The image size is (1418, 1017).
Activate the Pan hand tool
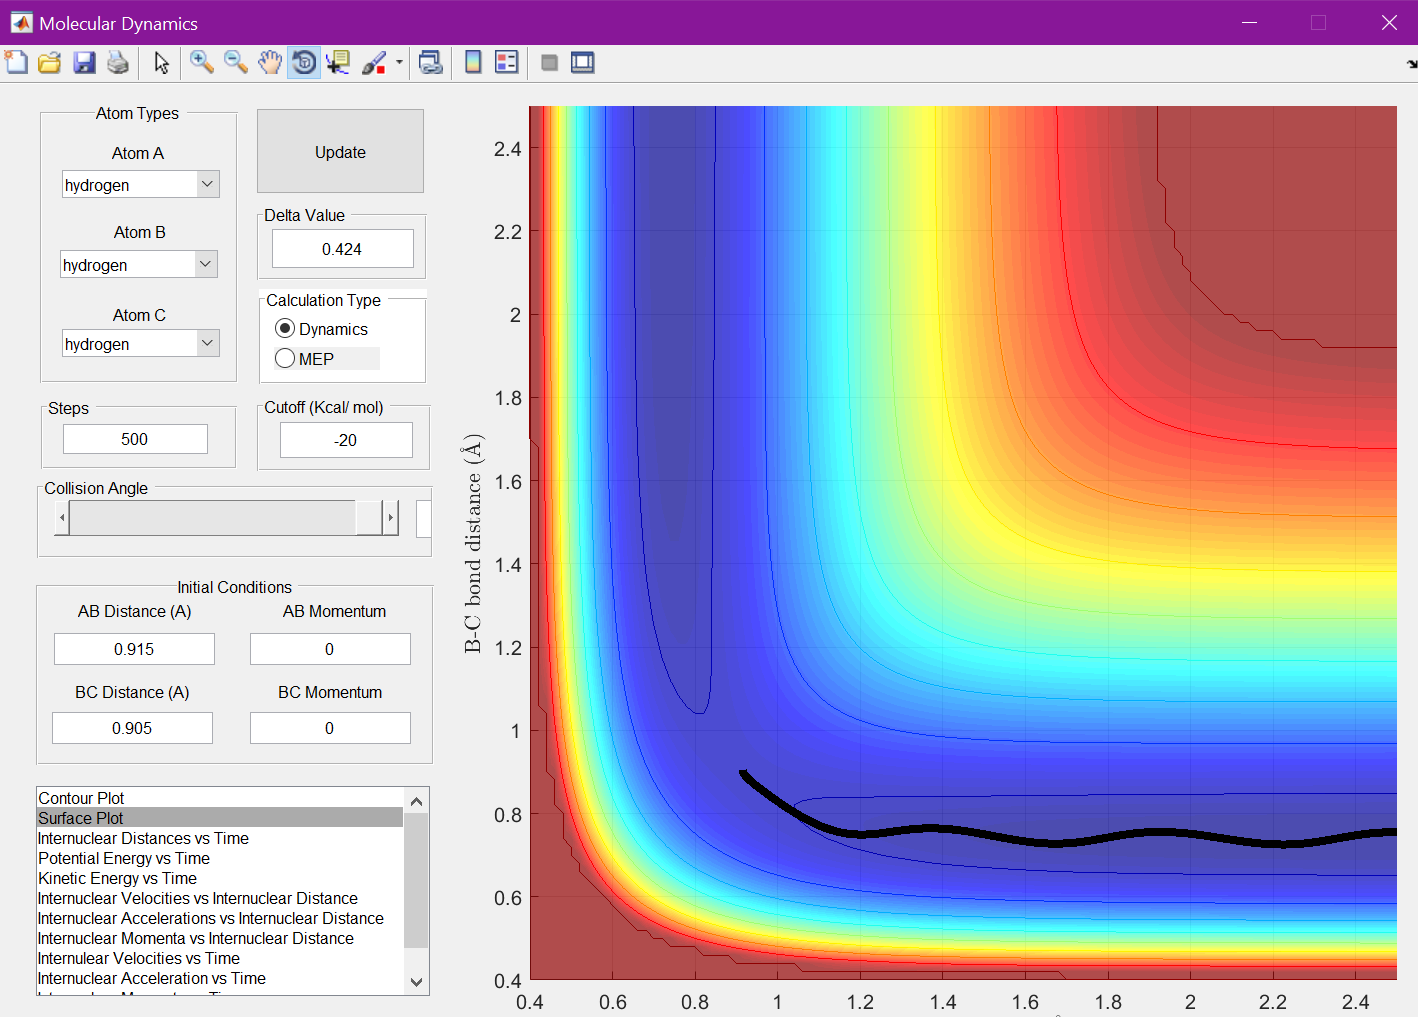[x=269, y=63]
